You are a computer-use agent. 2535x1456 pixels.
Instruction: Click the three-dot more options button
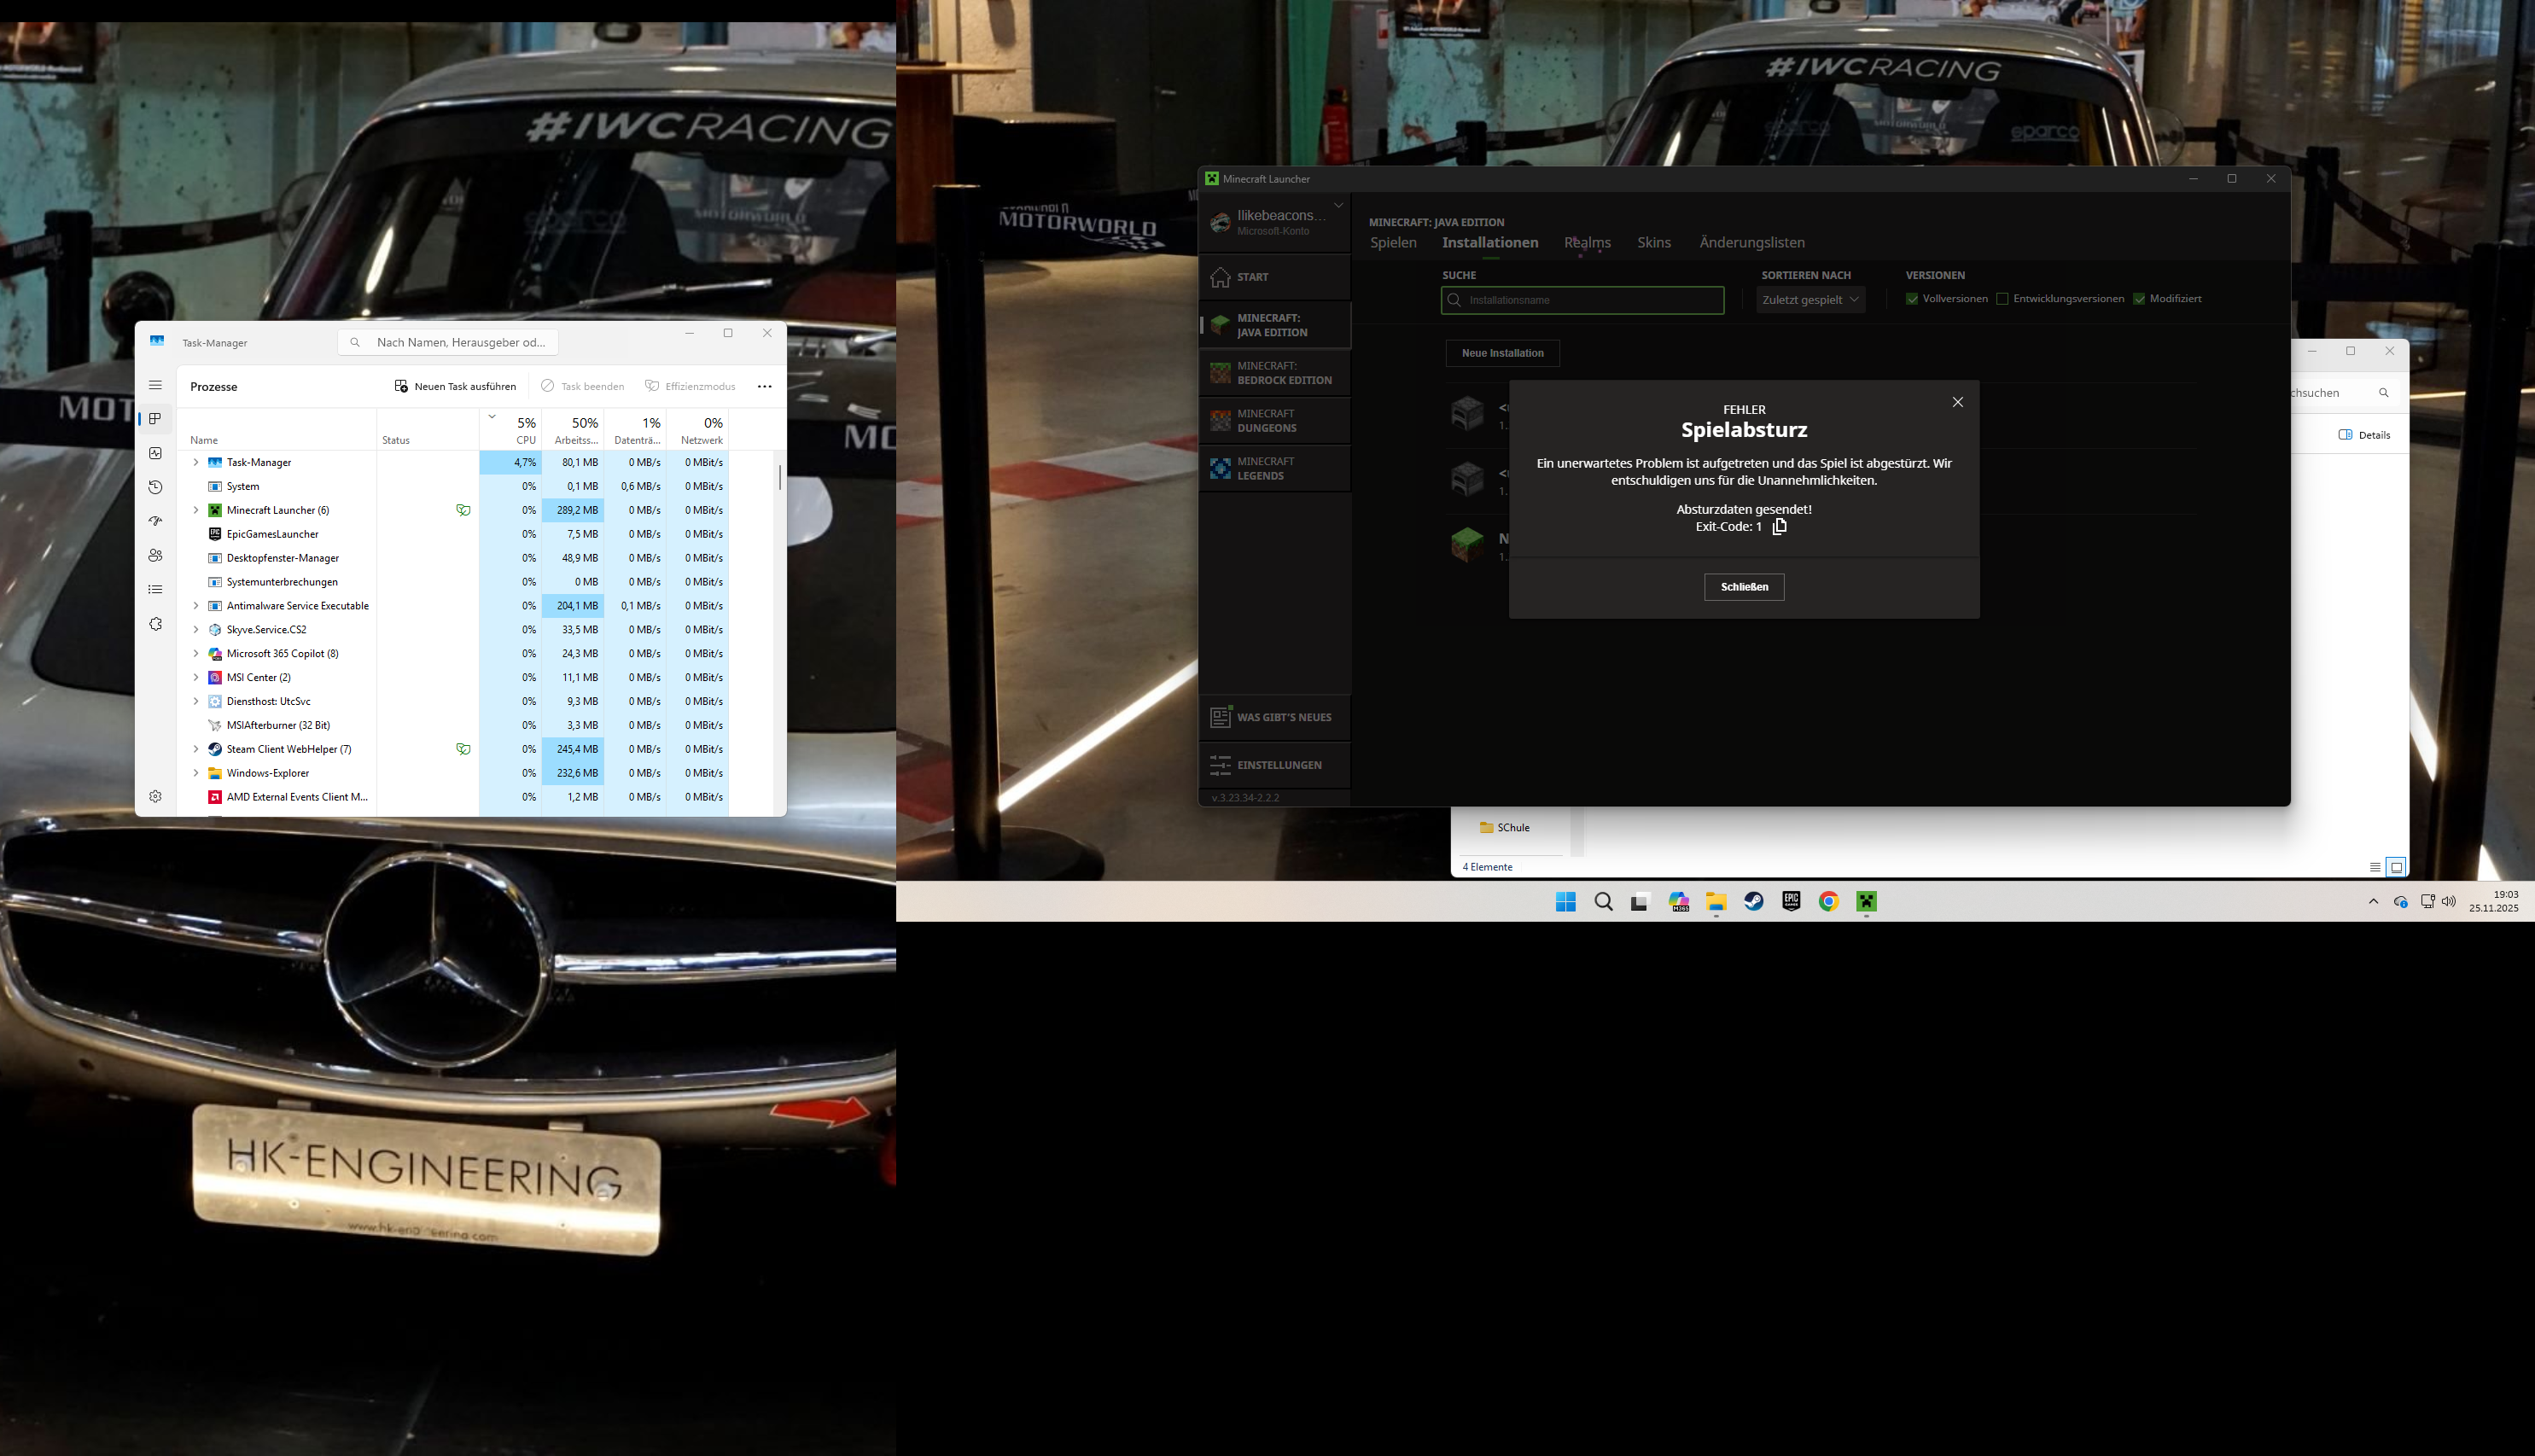[765, 386]
